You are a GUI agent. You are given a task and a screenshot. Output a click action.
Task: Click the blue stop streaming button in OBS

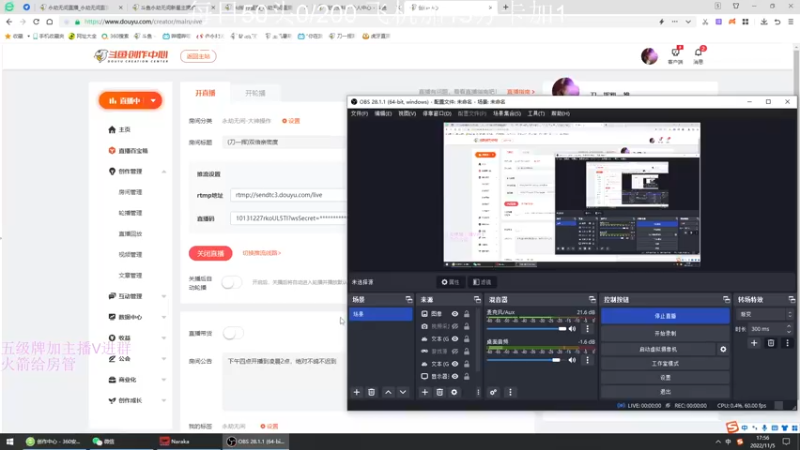click(665, 316)
